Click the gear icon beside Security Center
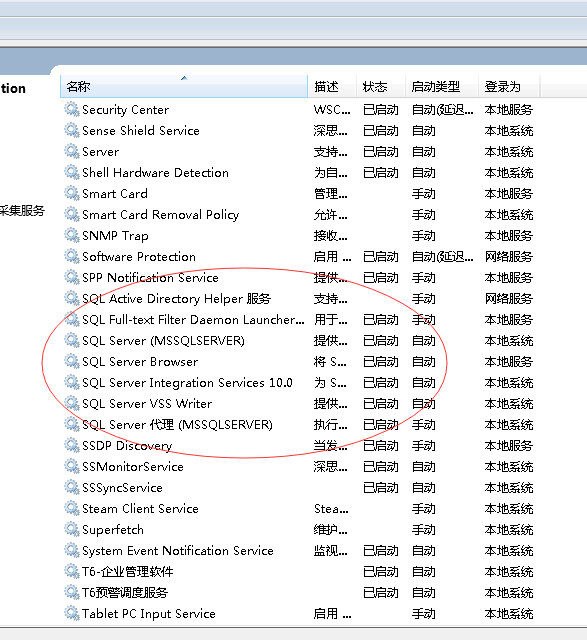The height and width of the screenshot is (640, 587). (72, 110)
